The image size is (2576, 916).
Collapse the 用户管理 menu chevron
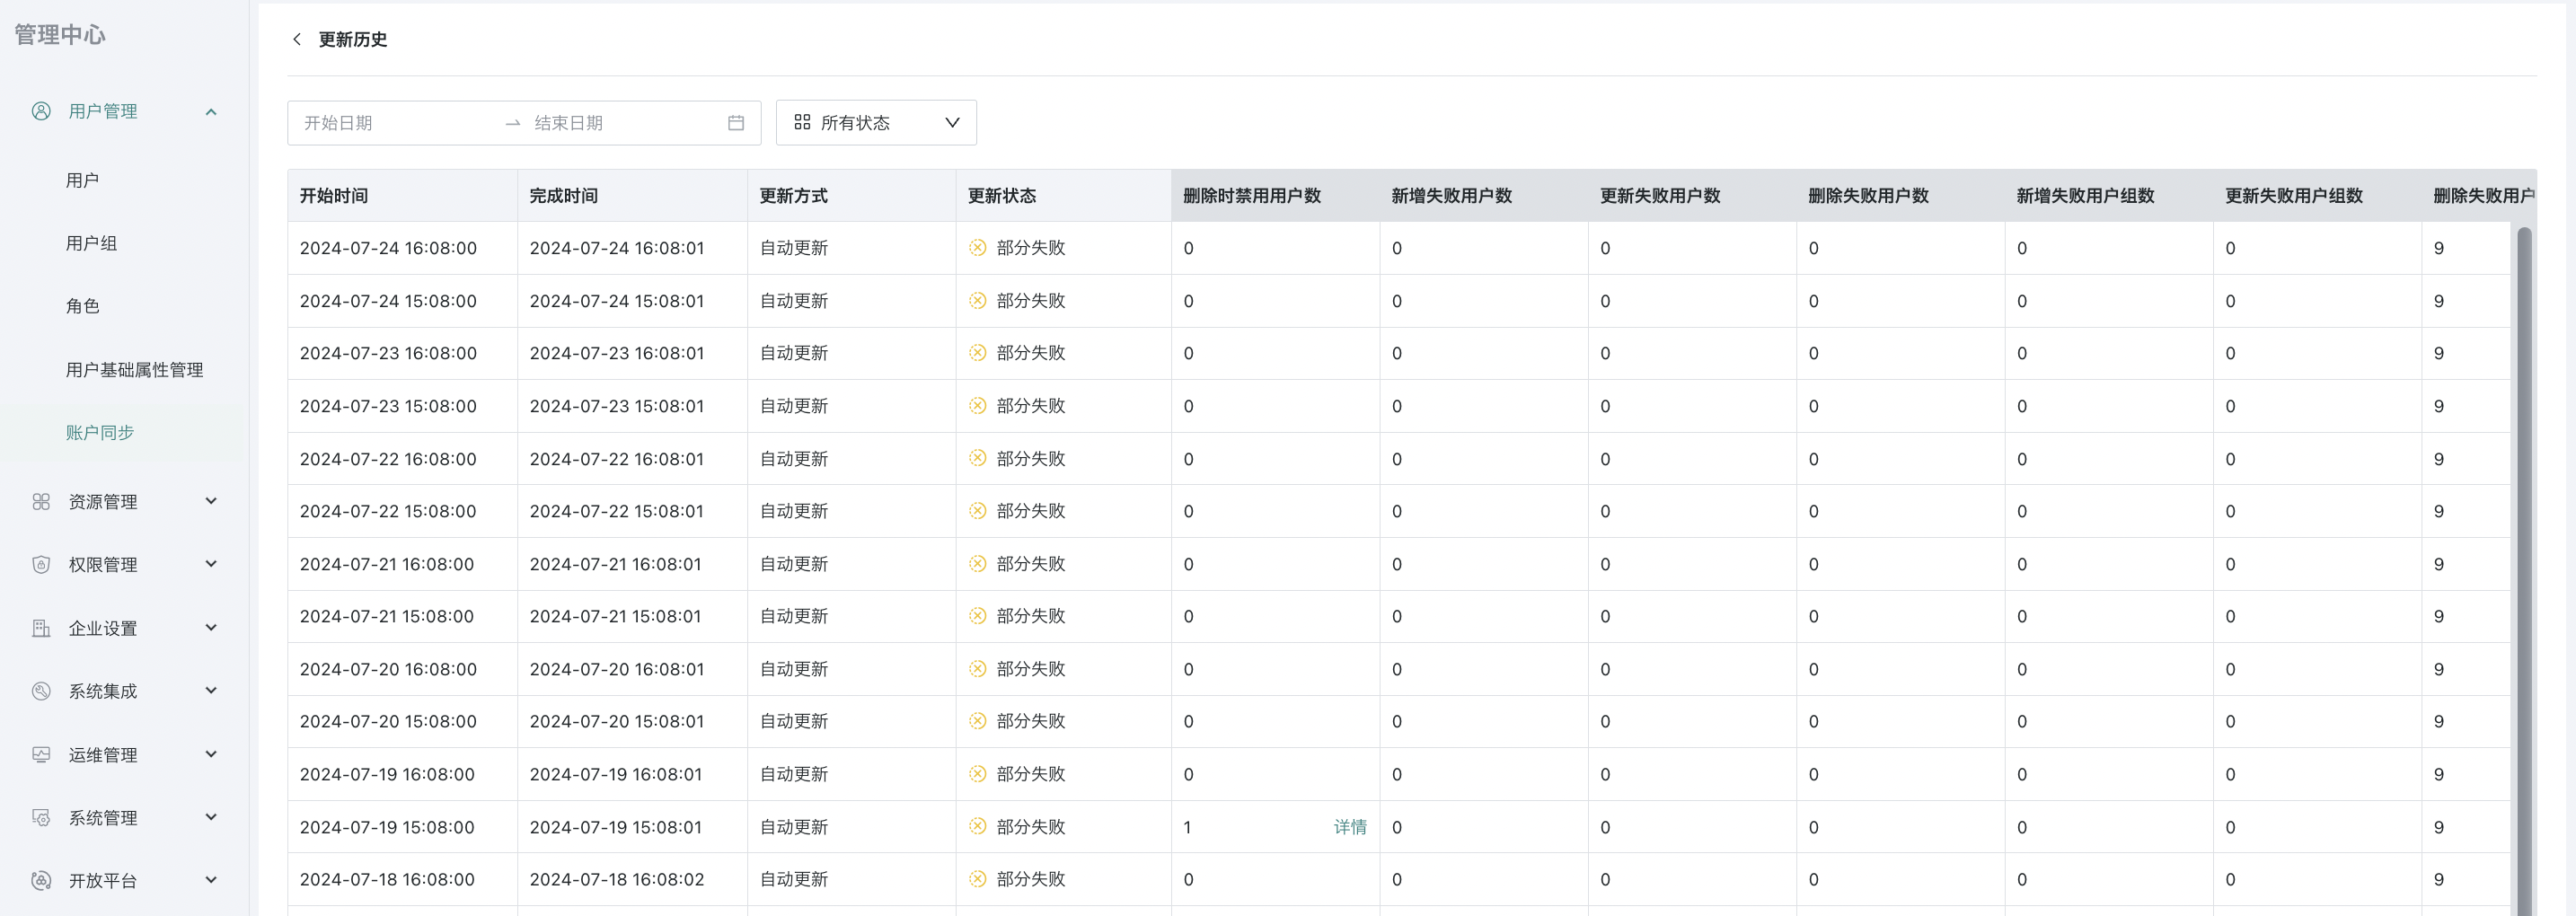211,111
